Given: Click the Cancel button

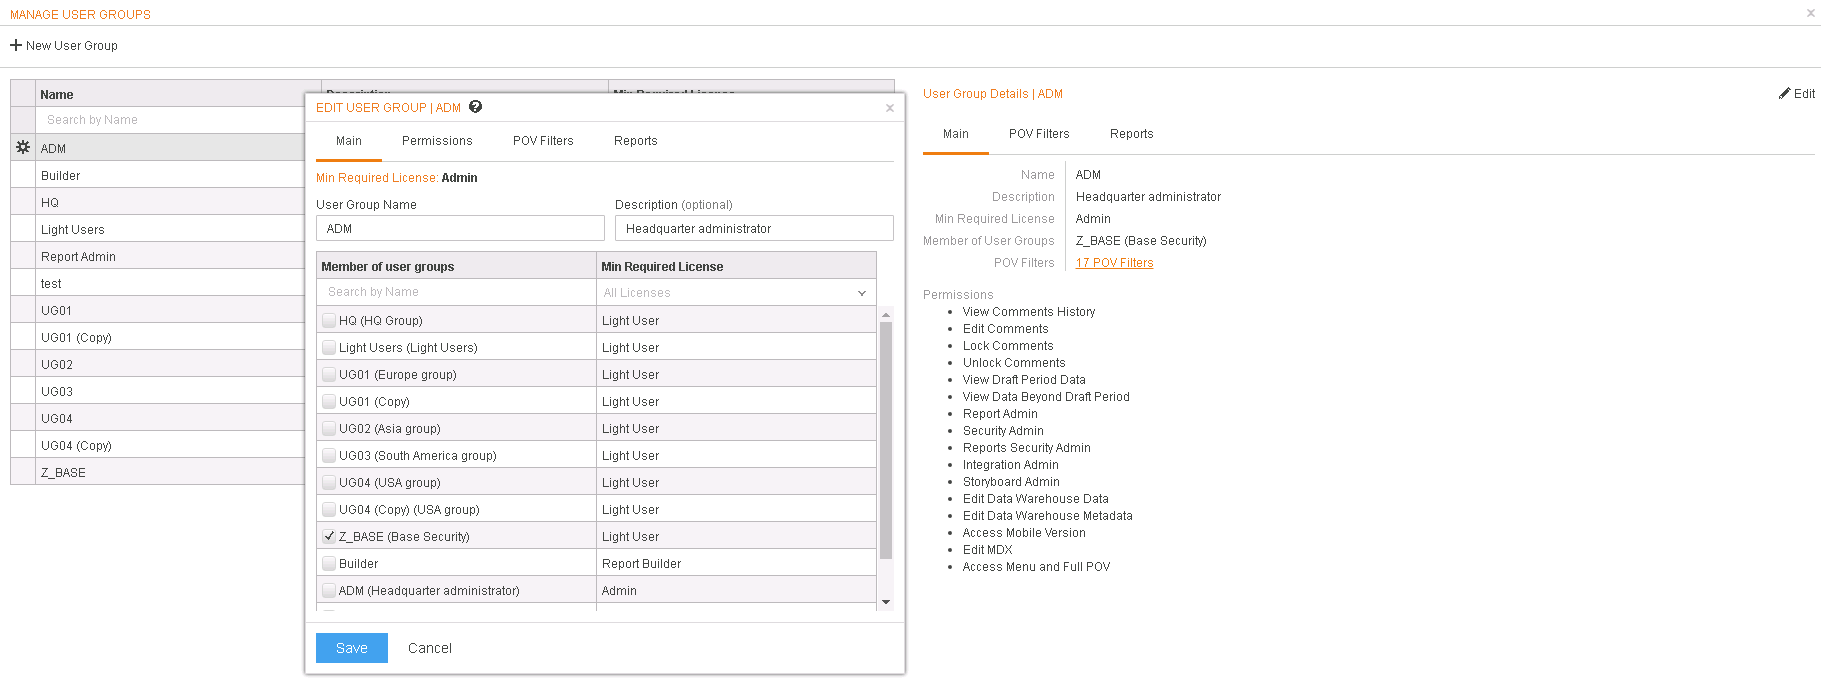Looking at the screenshot, I should [430, 648].
